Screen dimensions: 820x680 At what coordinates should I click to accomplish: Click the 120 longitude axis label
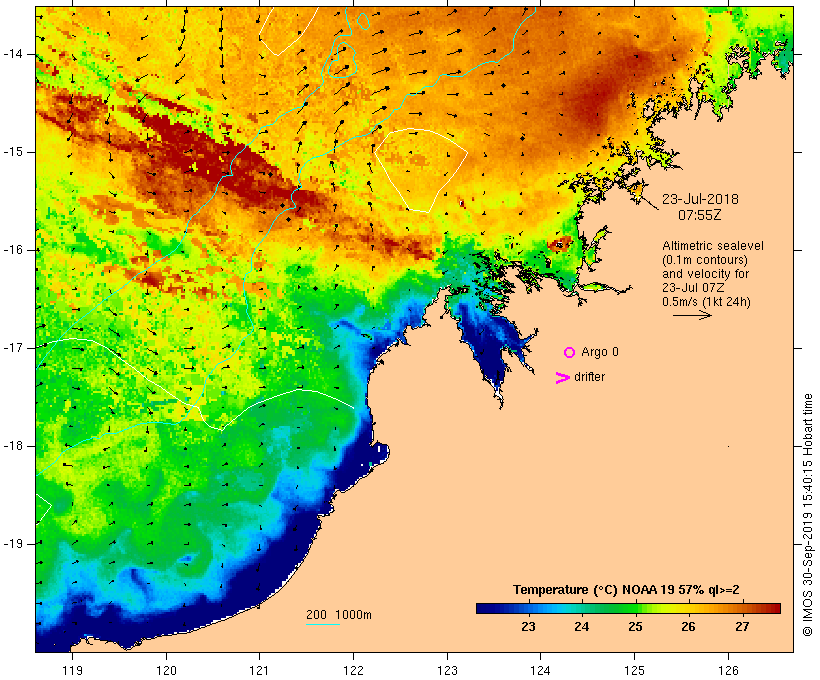tap(166, 671)
